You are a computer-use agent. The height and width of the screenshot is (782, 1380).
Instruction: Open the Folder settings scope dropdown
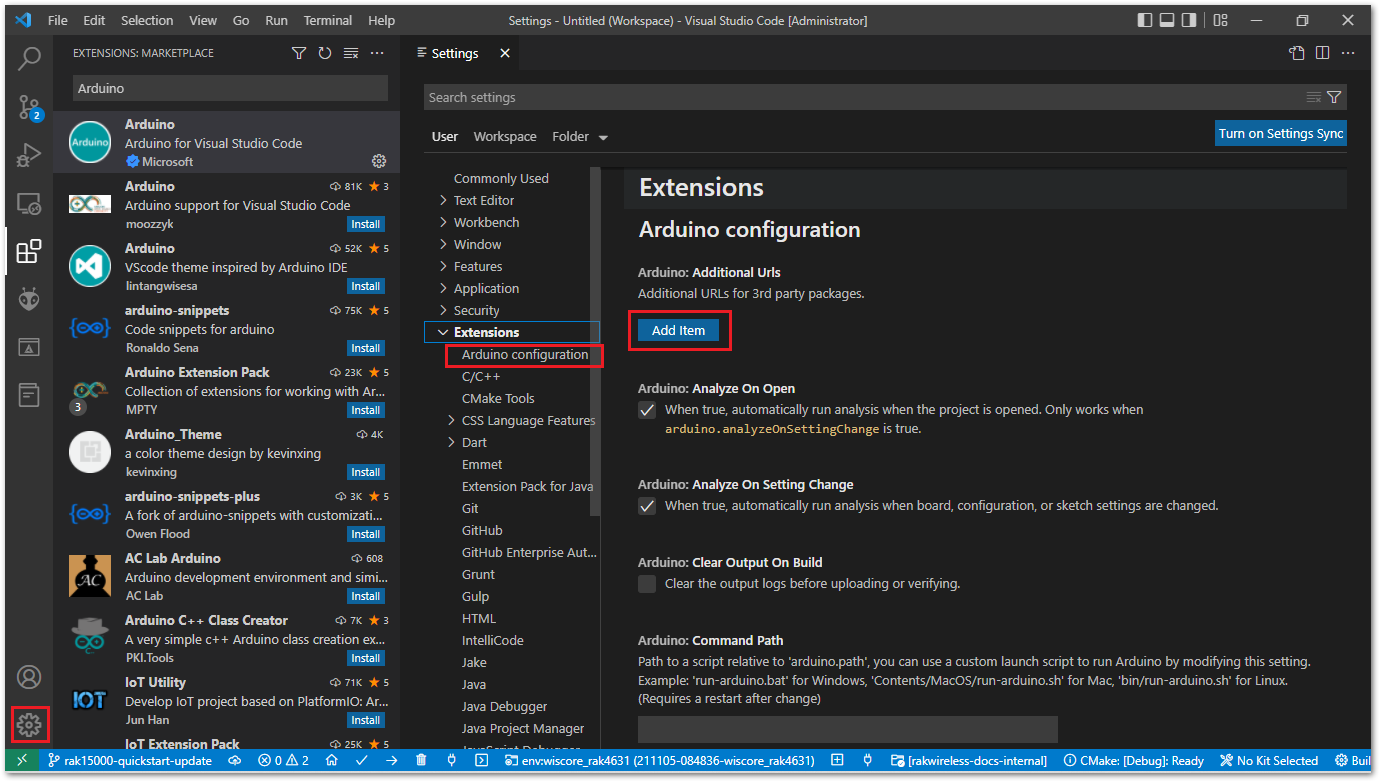580,137
